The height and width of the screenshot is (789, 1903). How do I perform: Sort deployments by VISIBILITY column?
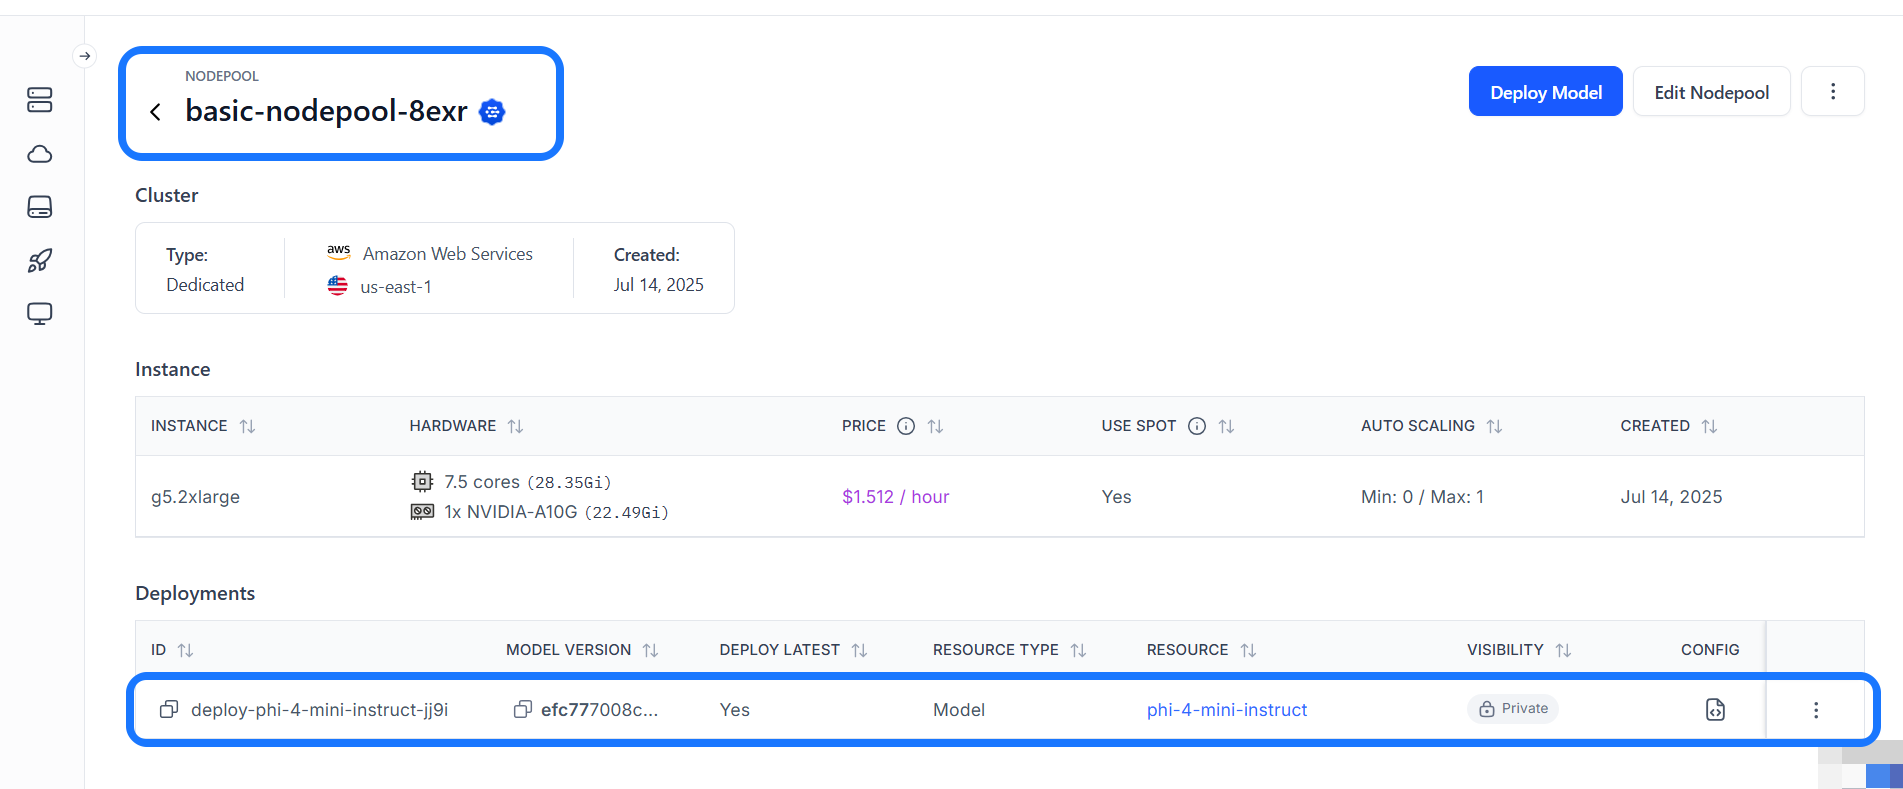[x=1563, y=650]
